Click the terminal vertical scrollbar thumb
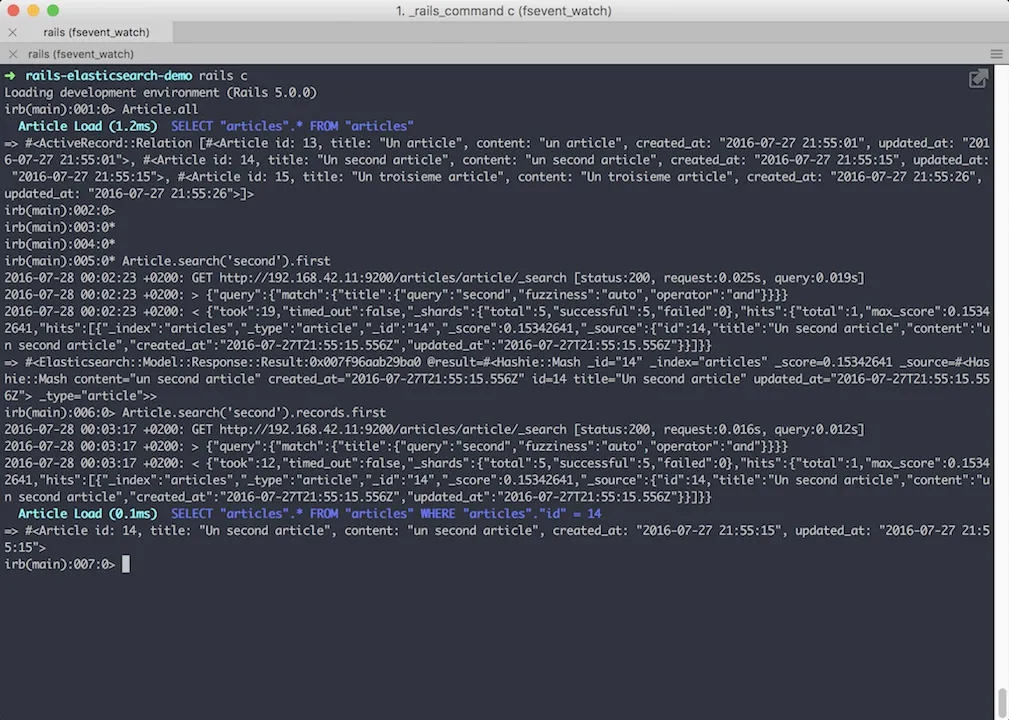Viewport: 1009px width, 720px height. coord(1002,703)
